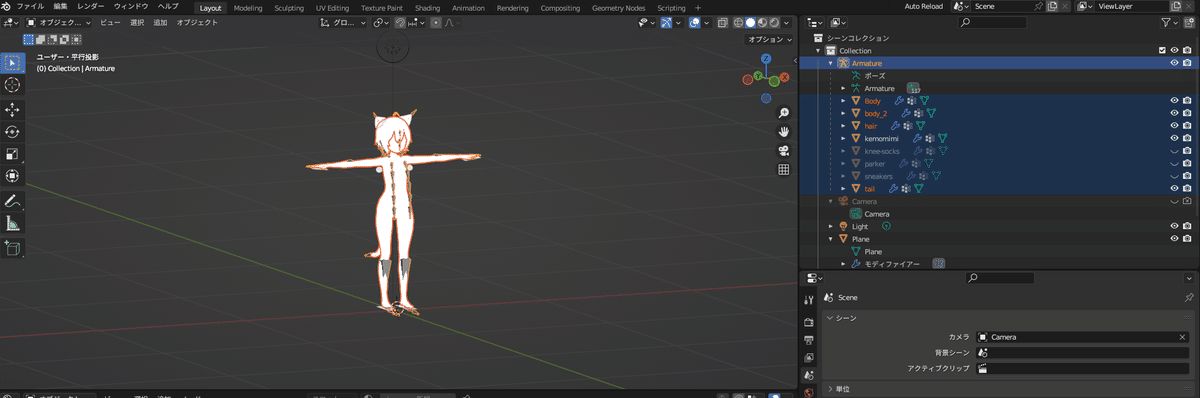Click the pan view hand icon
The height and width of the screenshot is (398, 1200).
784,131
